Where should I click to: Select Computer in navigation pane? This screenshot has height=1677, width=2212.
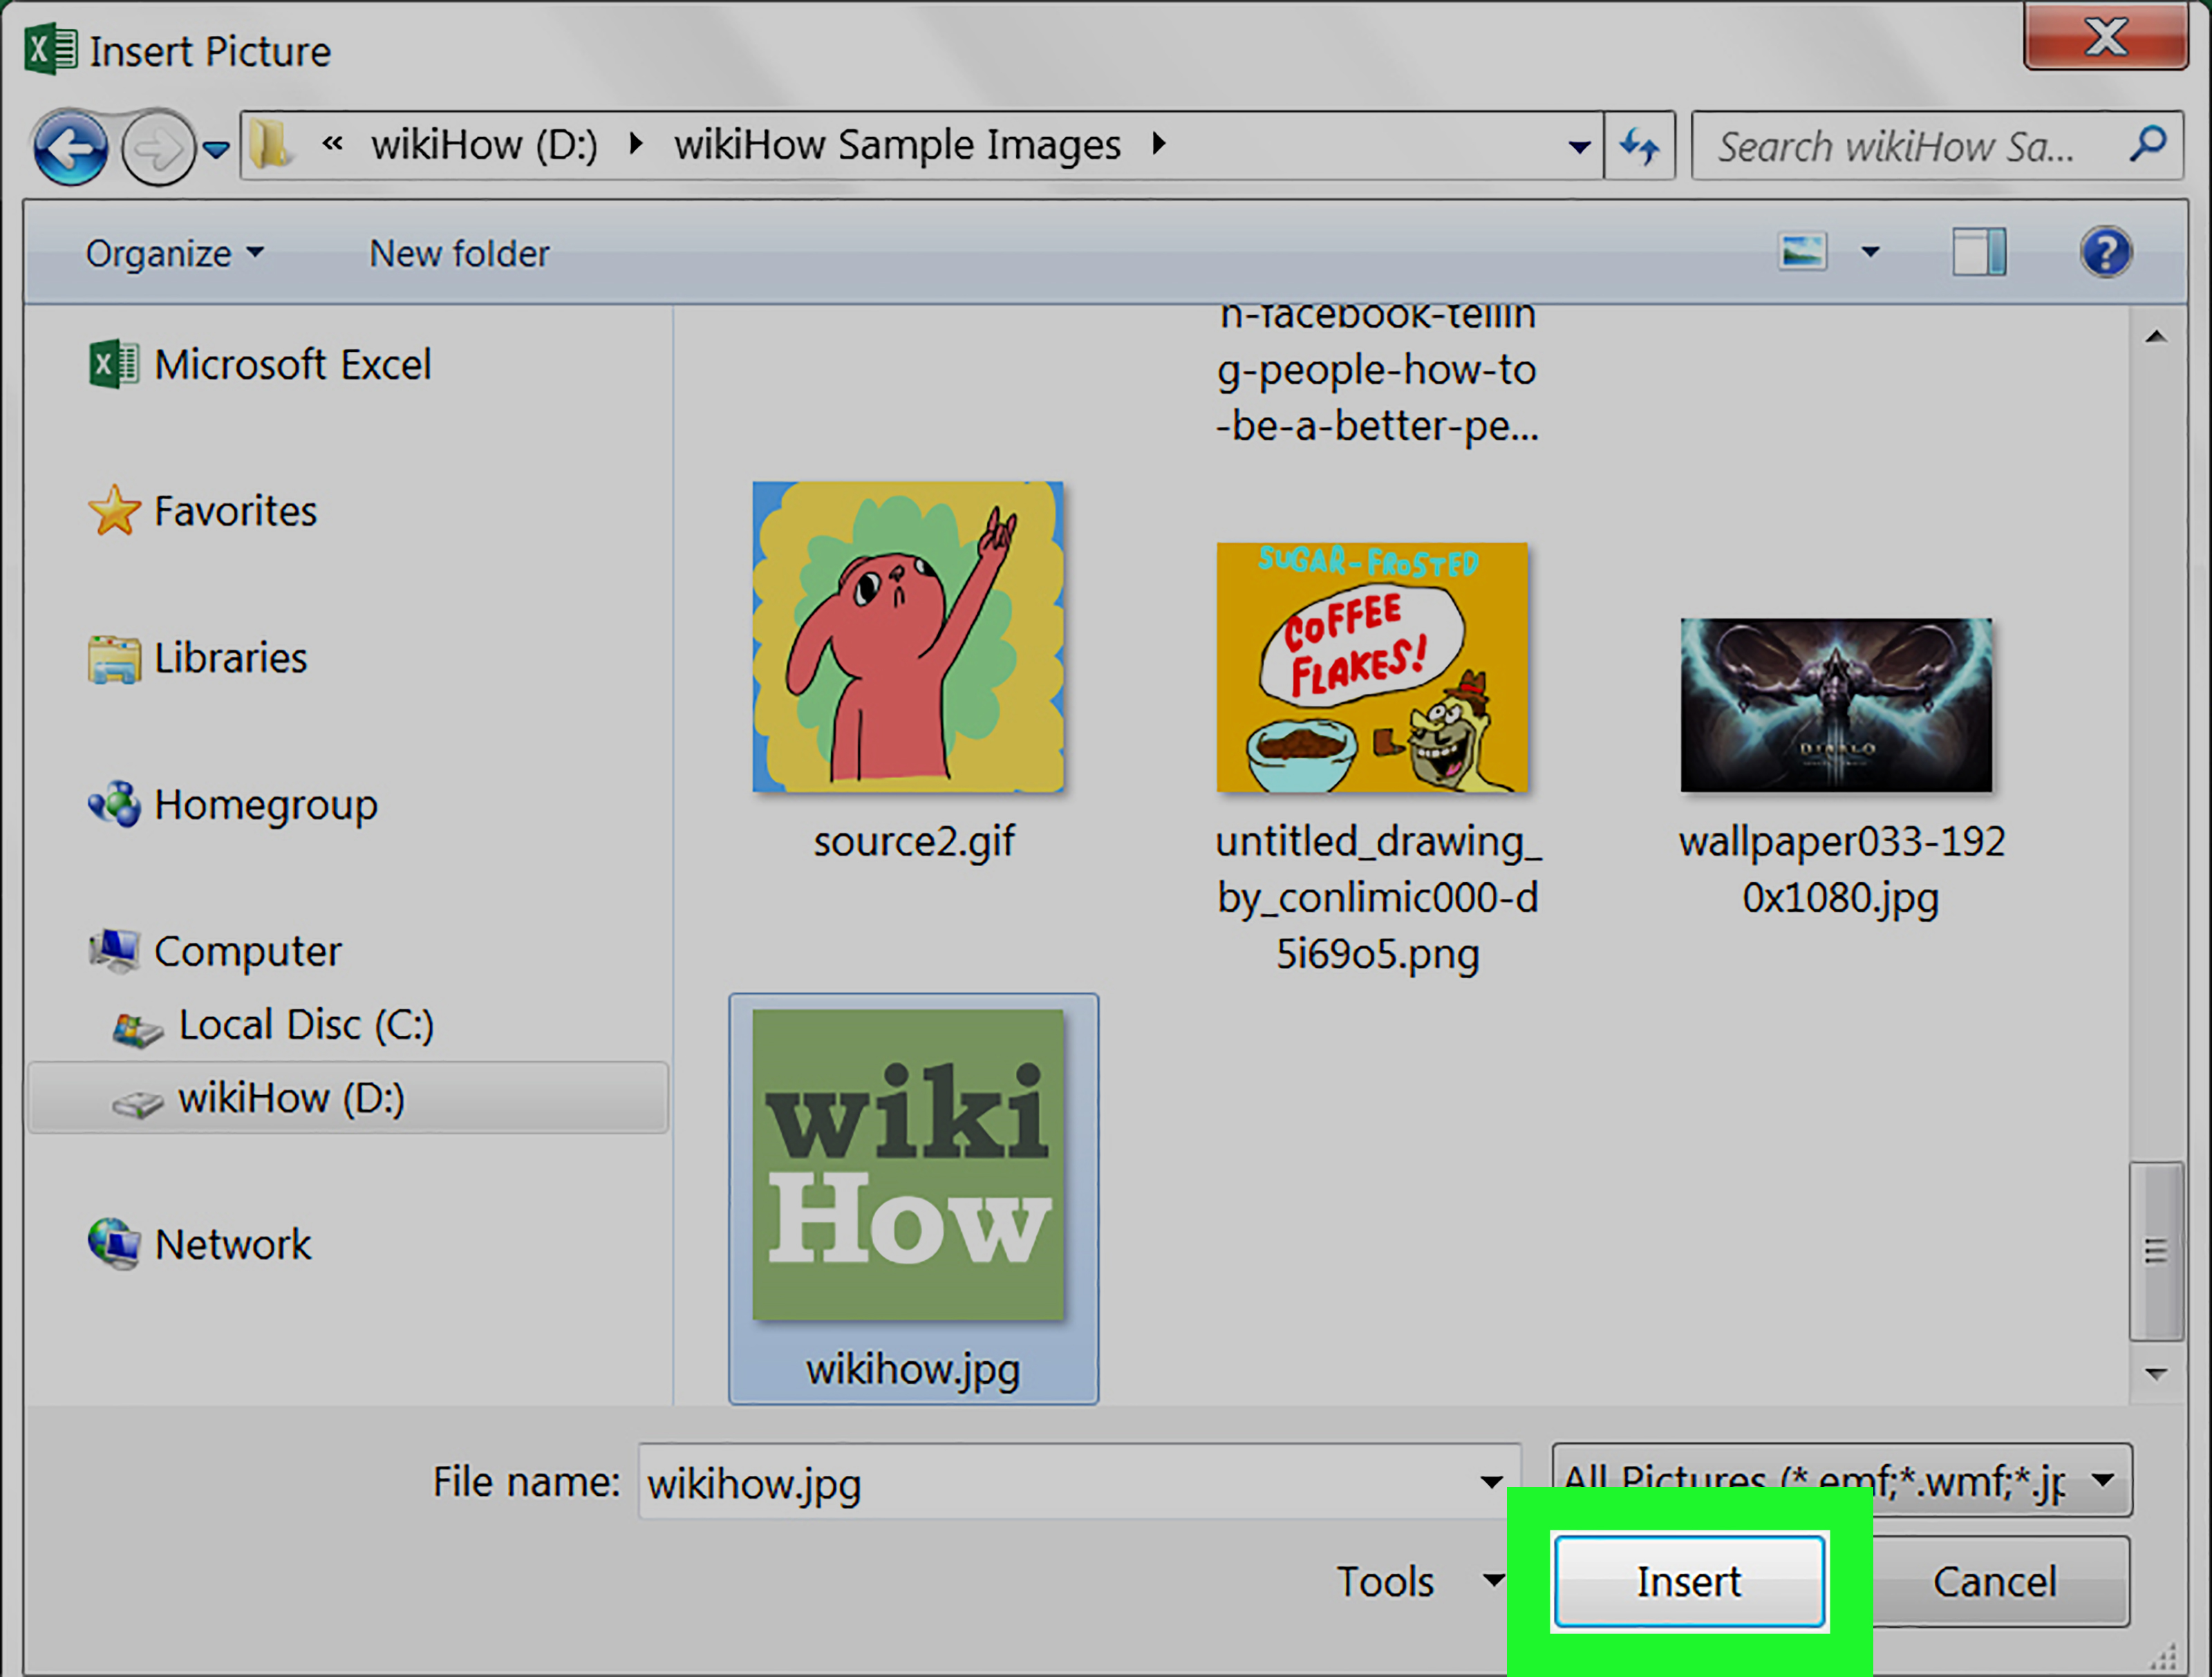pyautogui.click(x=215, y=951)
